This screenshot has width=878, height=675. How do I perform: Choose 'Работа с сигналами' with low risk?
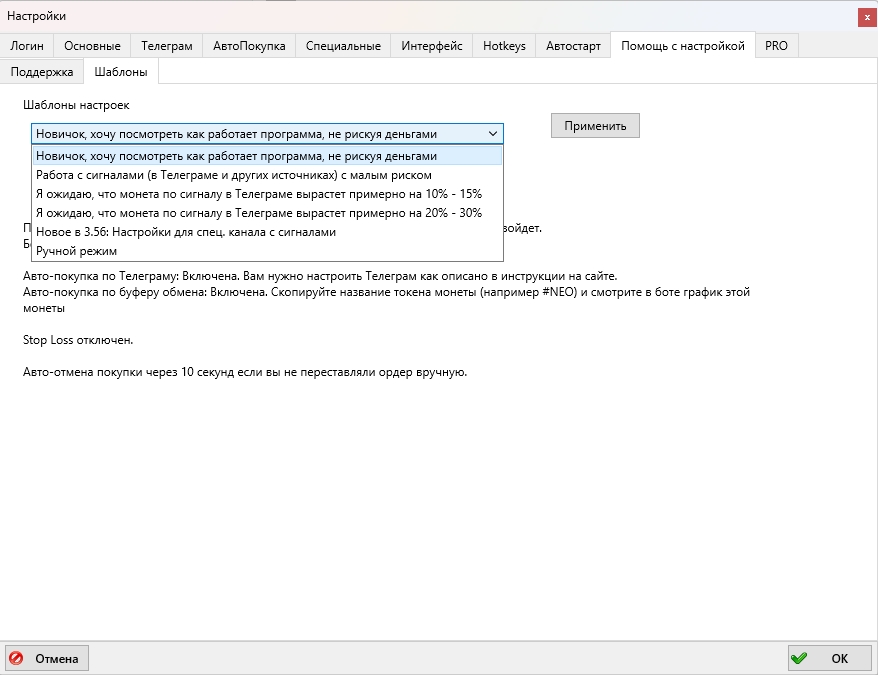[x=234, y=175]
